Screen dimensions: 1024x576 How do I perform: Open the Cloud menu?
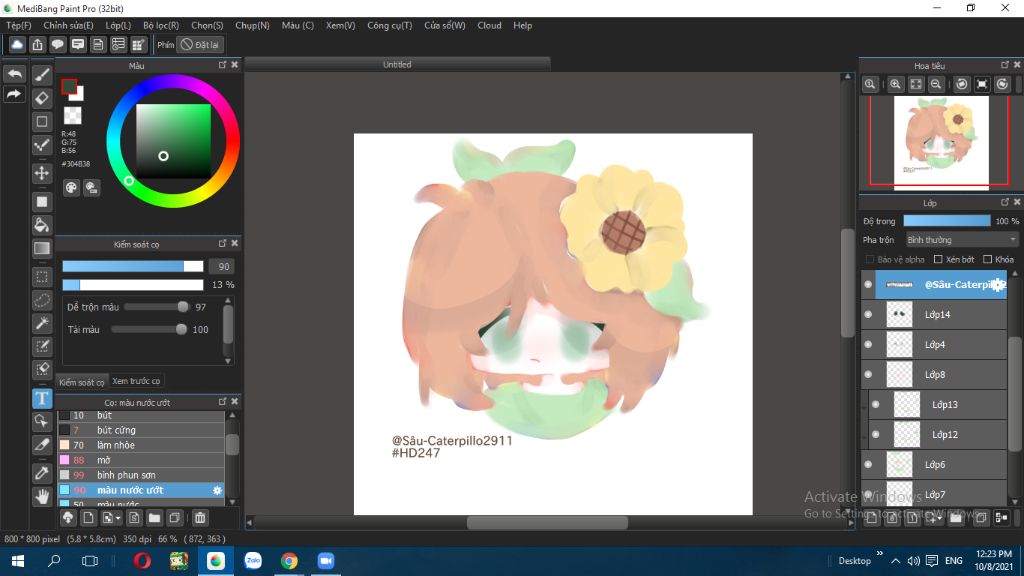[489, 25]
